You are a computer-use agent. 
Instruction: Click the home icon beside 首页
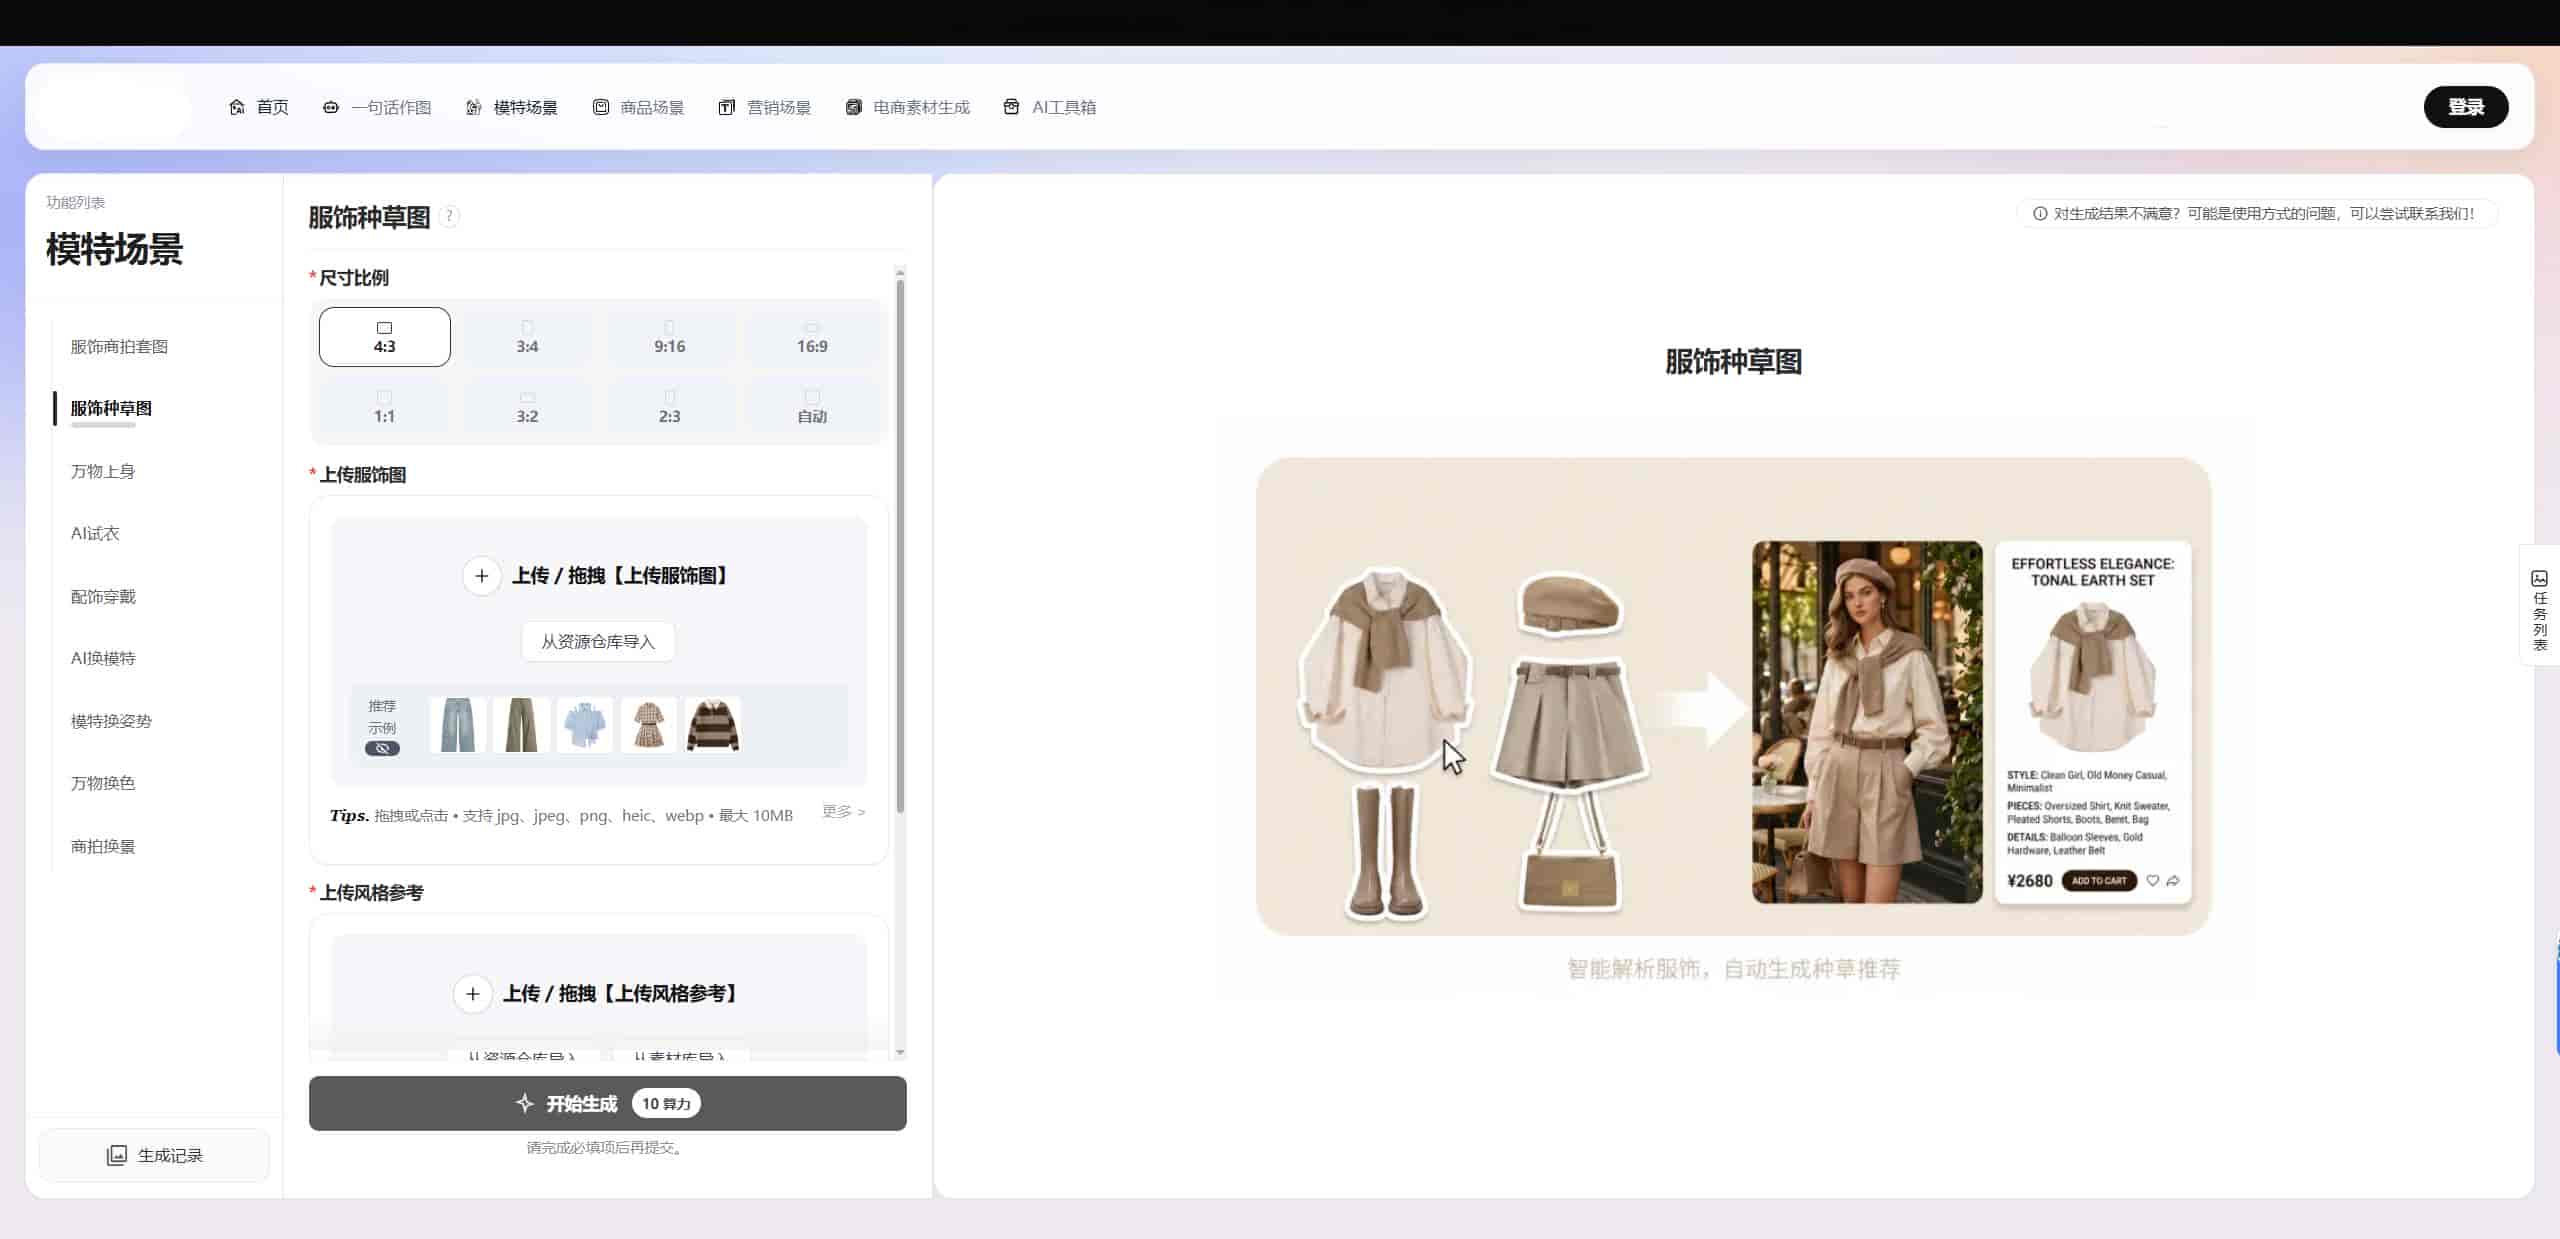point(237,107)
